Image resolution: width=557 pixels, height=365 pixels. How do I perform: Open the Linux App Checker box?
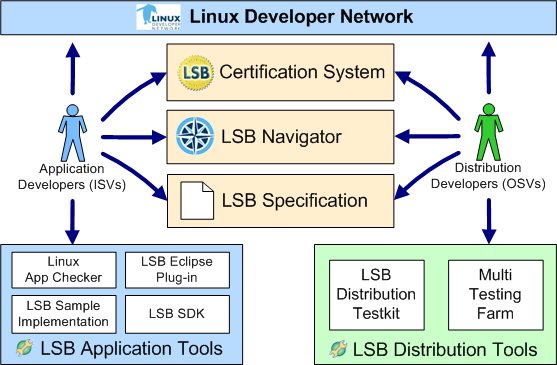coord(64,270)
